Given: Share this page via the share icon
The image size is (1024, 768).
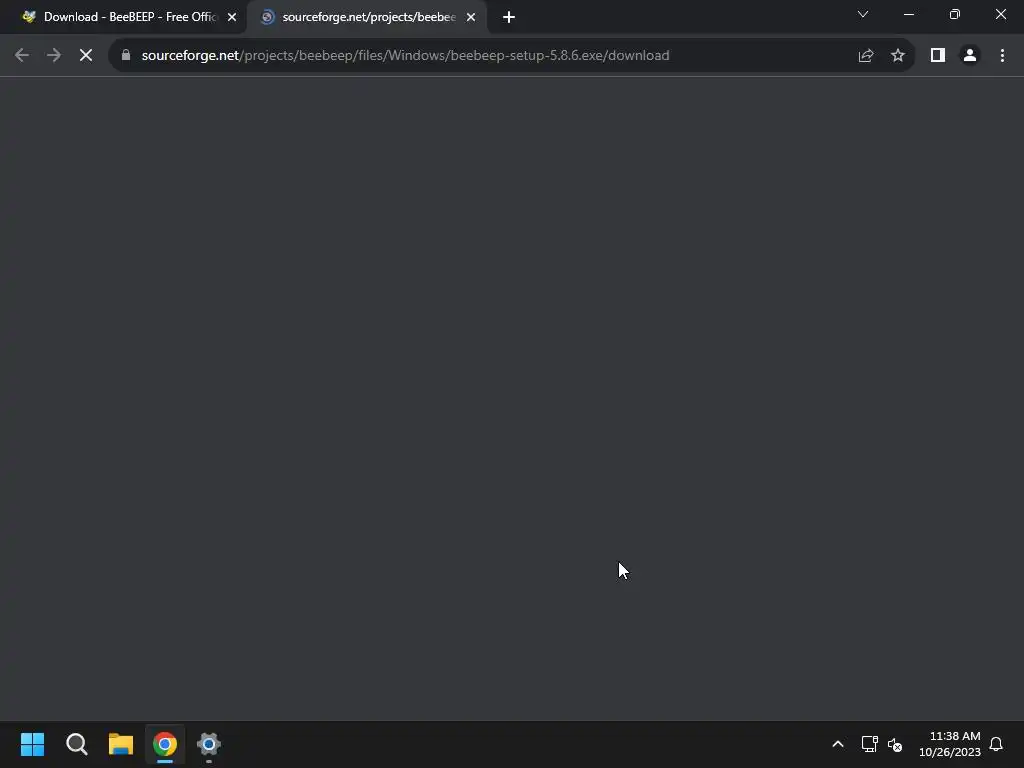Looking at the screenshot, I should pos(866,56).
